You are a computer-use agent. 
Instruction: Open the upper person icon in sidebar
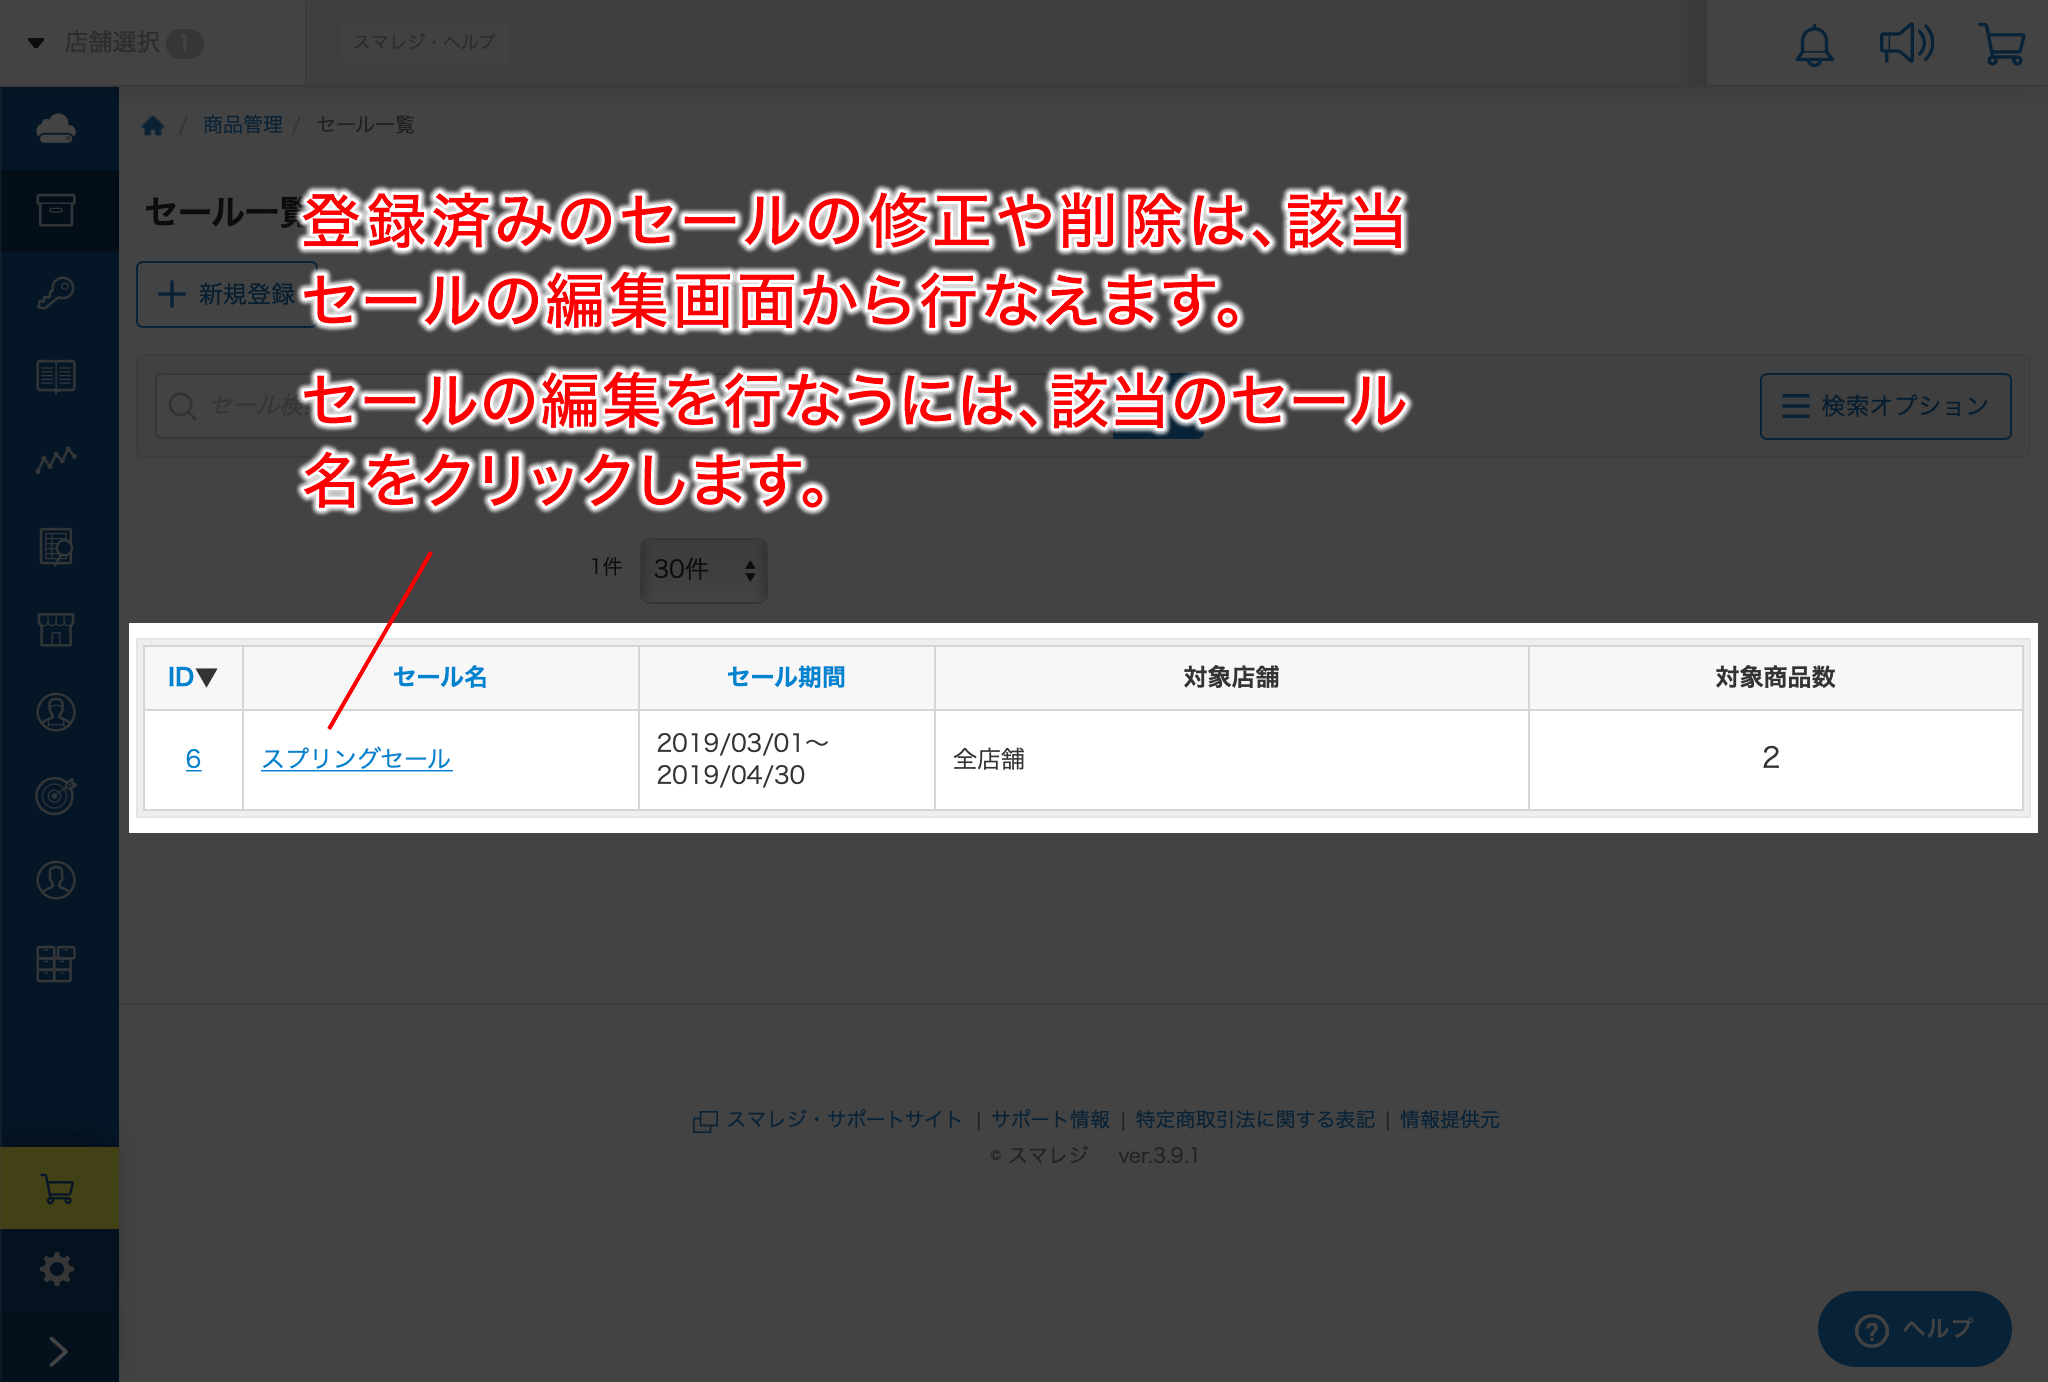56,712
